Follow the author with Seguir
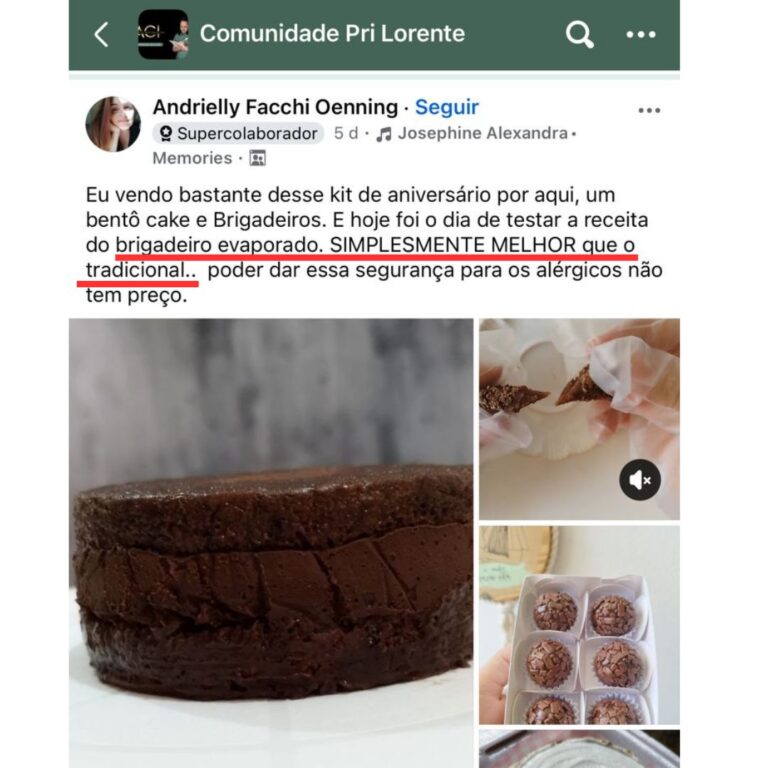This screenshot has height=768, width=768. [x=447, y=107]
